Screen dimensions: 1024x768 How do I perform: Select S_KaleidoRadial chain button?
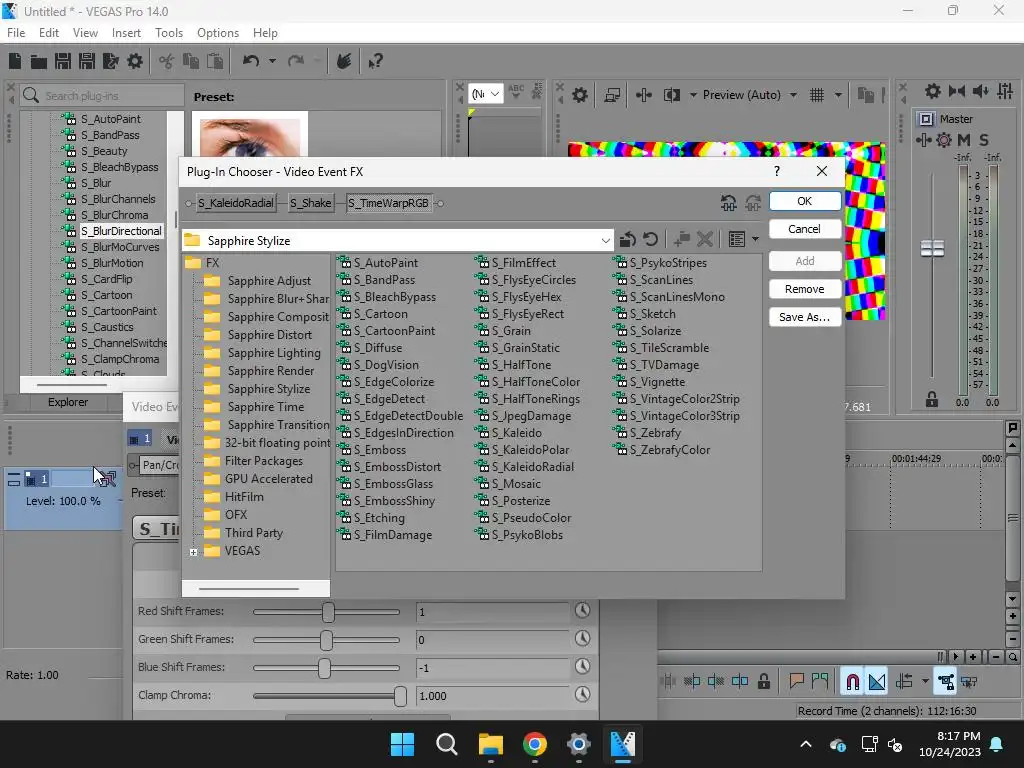coord(235,203)
